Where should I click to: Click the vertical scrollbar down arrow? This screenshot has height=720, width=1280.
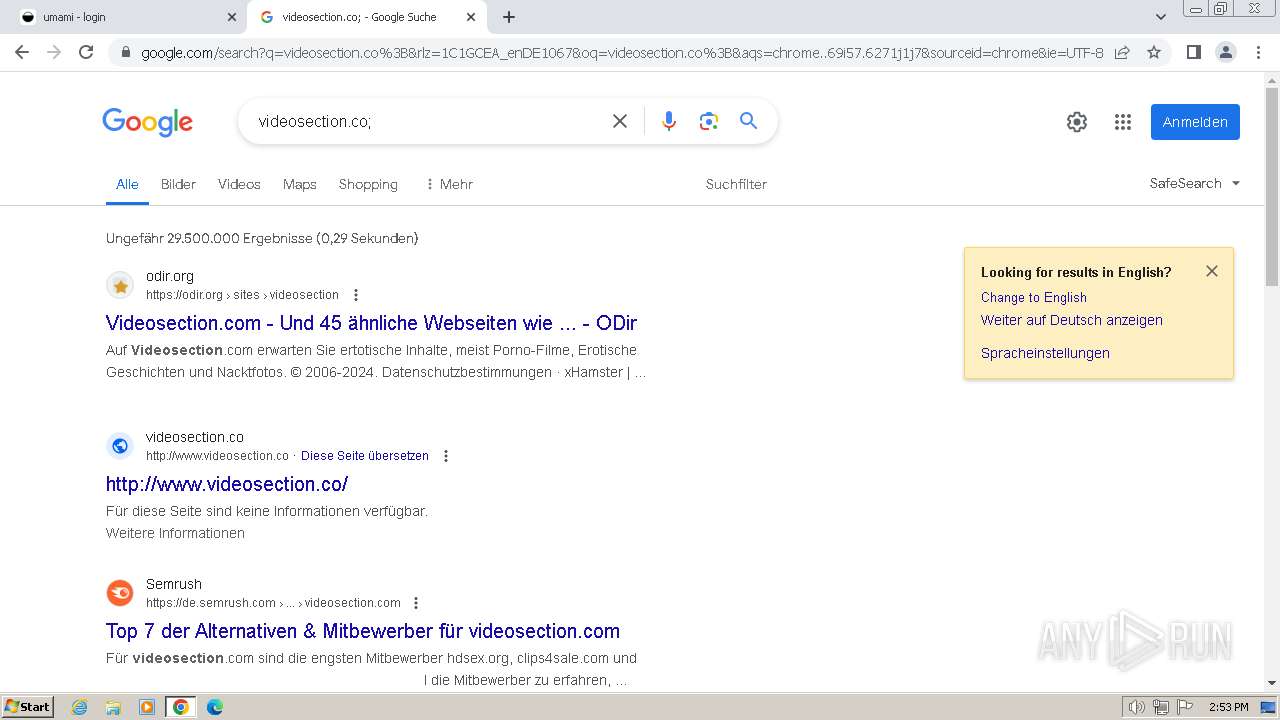[1272, 683]
